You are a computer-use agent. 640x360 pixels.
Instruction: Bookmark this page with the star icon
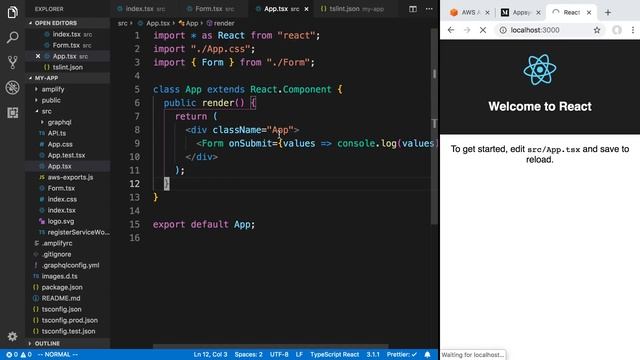coord(597,30)
